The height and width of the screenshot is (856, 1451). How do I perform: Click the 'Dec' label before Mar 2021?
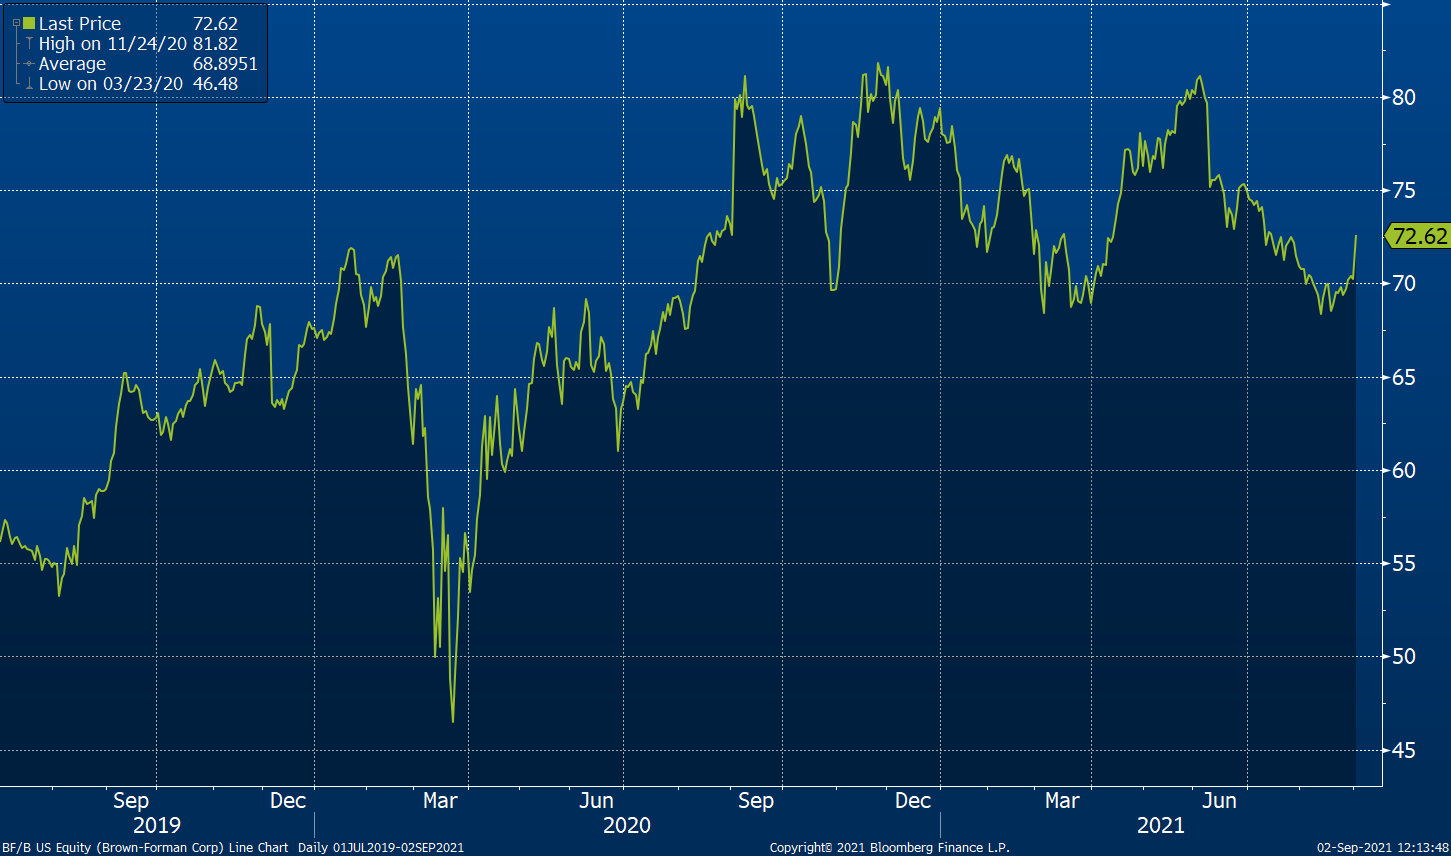click(x=913, y=801)
